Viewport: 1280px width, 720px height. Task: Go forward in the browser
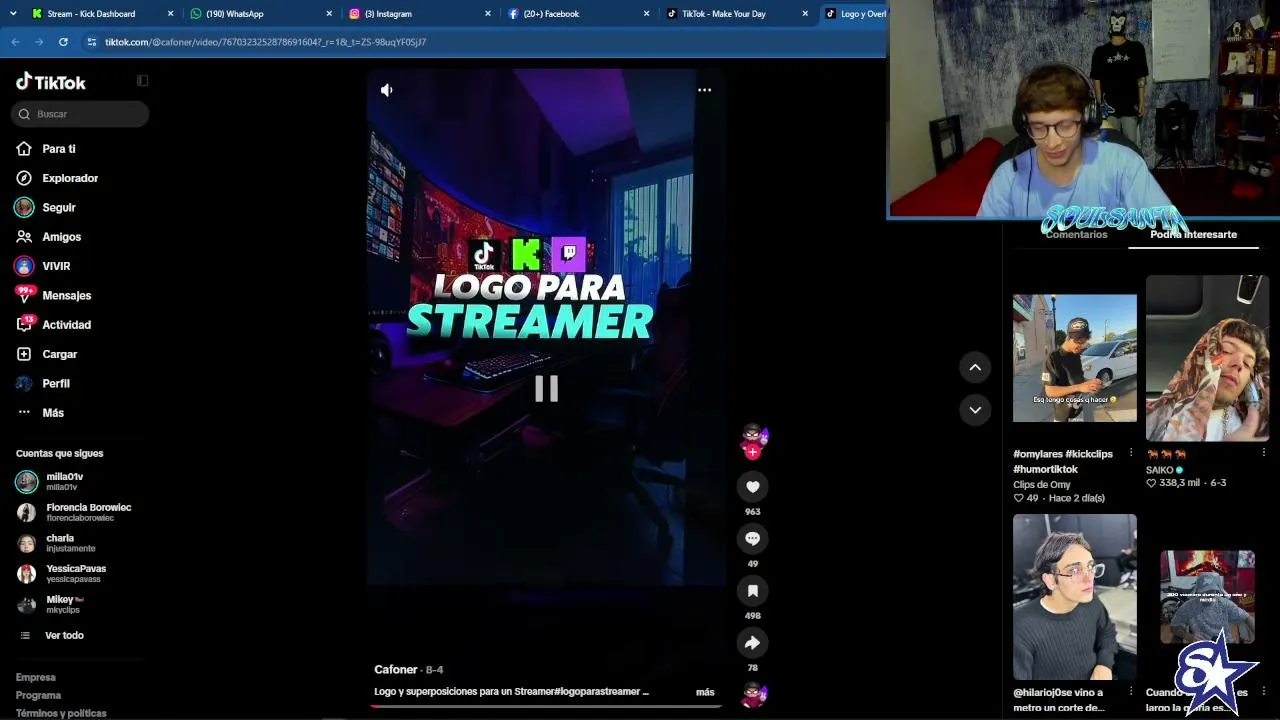coord(39,42)
